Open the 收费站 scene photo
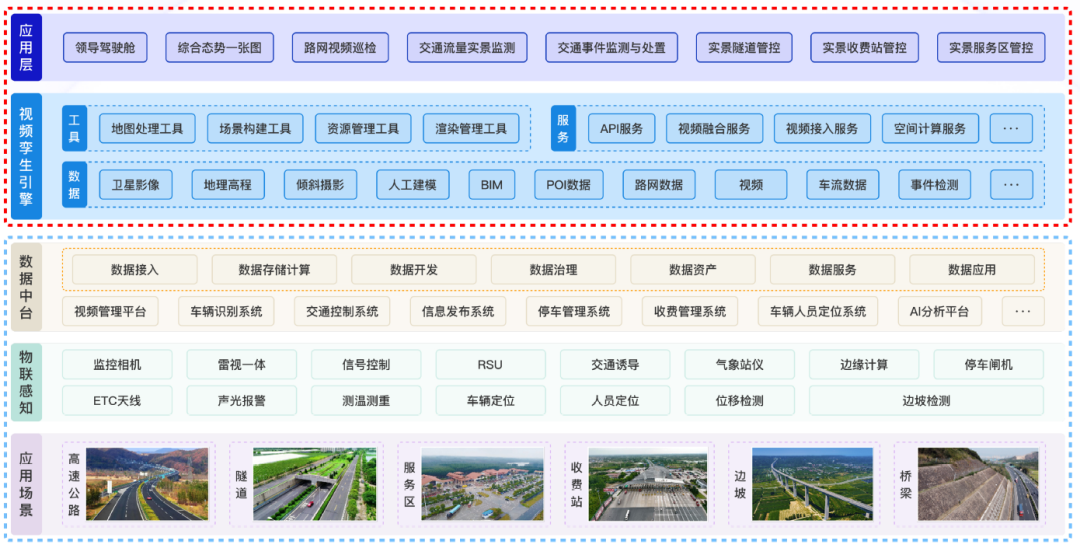The width and height of the screenshot is (1080, 548). 648,484
